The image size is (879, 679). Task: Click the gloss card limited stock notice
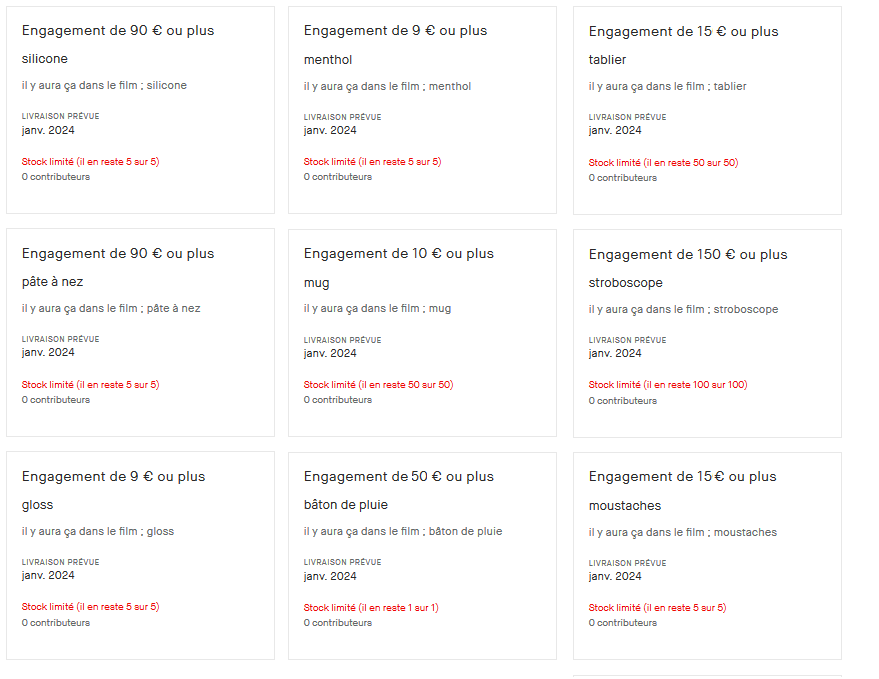(90, 607)
